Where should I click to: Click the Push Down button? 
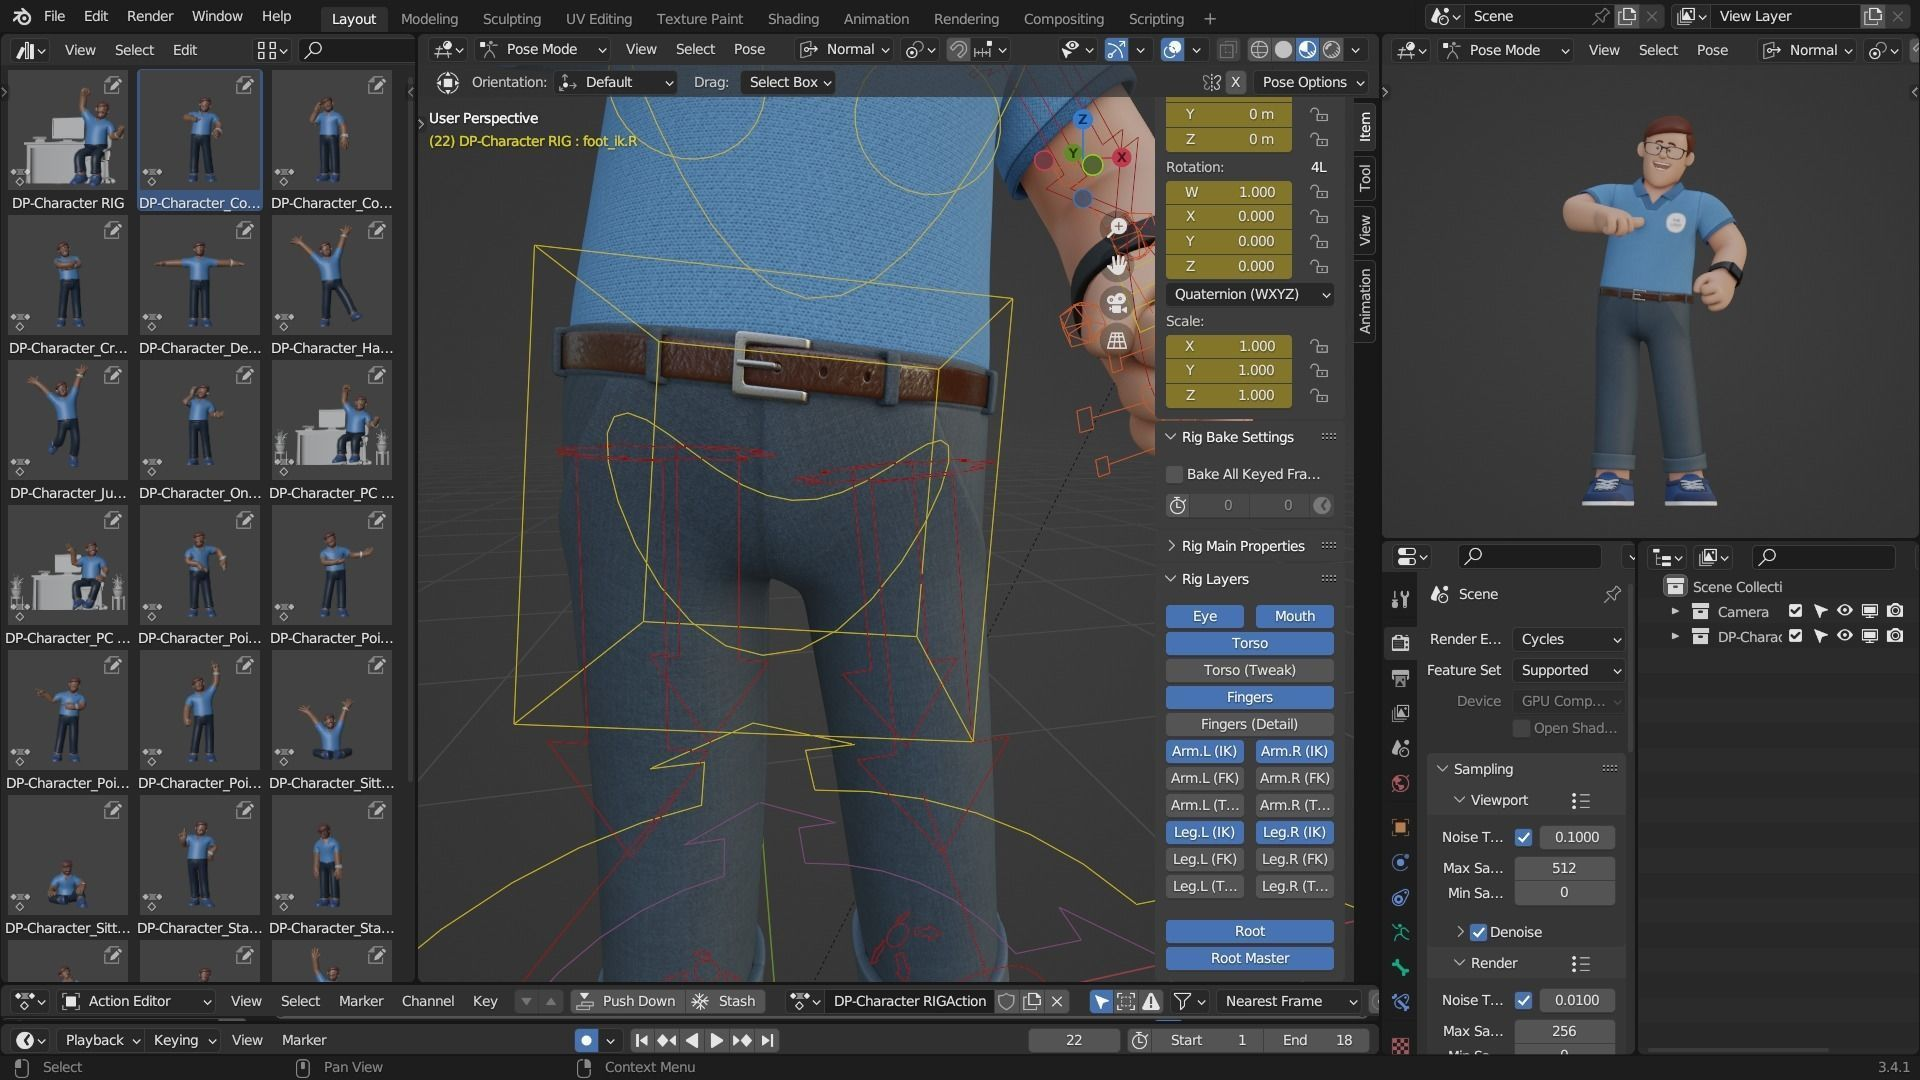[x=626, y=1001]
